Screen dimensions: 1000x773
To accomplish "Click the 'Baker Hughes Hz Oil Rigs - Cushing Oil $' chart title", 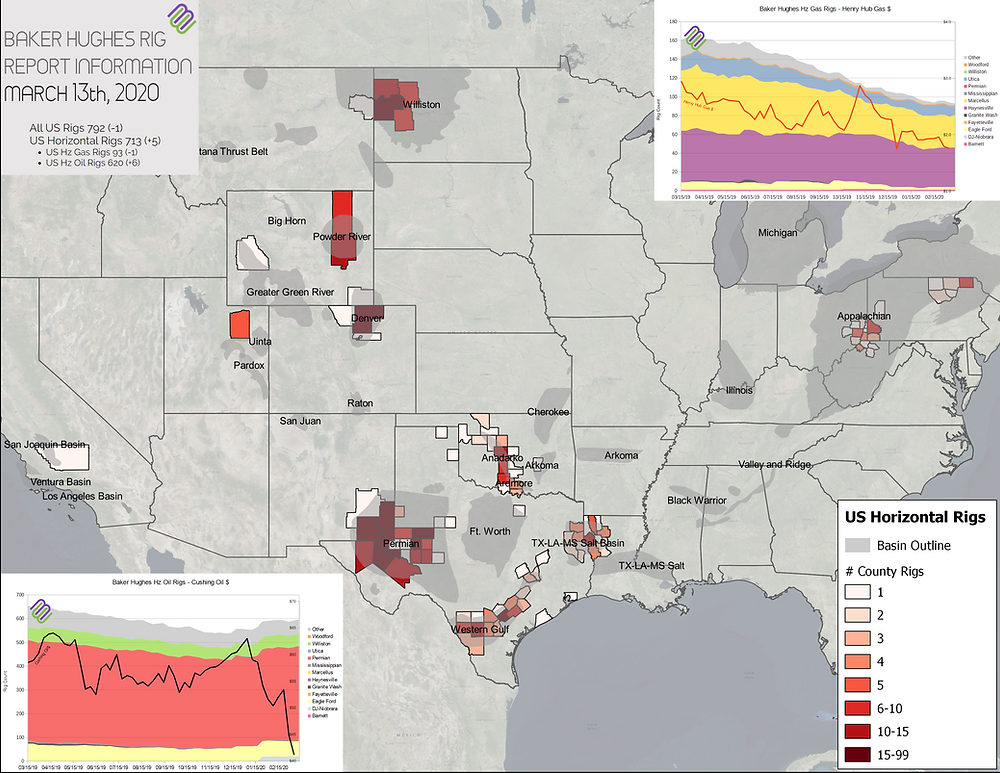I will coord(171,582).
